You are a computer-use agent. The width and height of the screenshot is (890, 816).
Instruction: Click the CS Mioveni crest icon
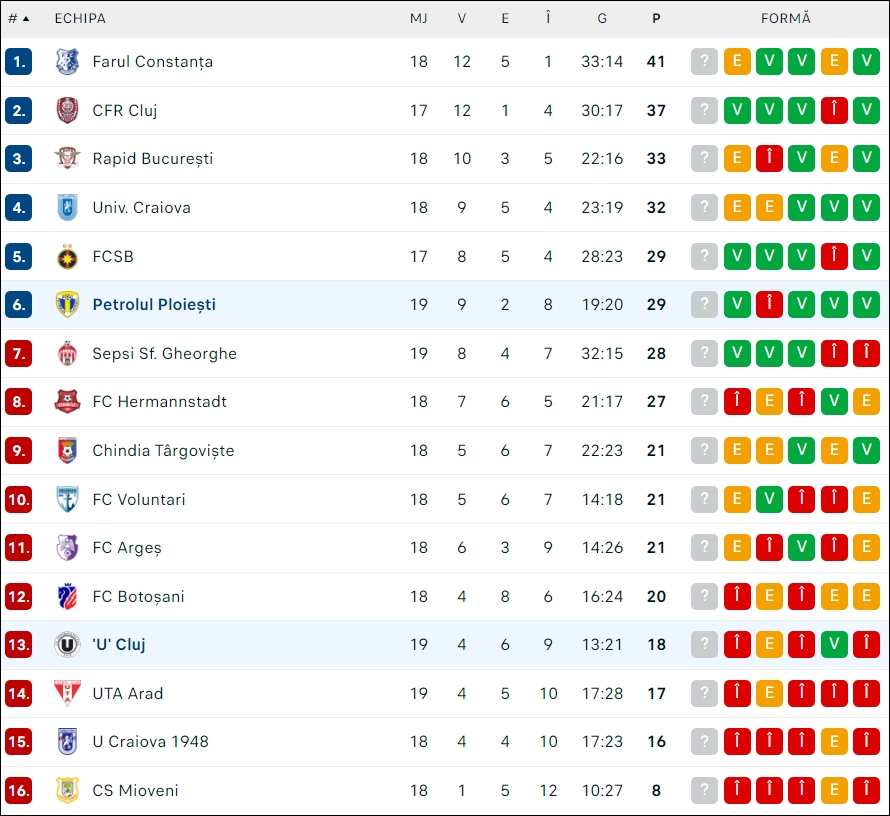tap(67, 790)
